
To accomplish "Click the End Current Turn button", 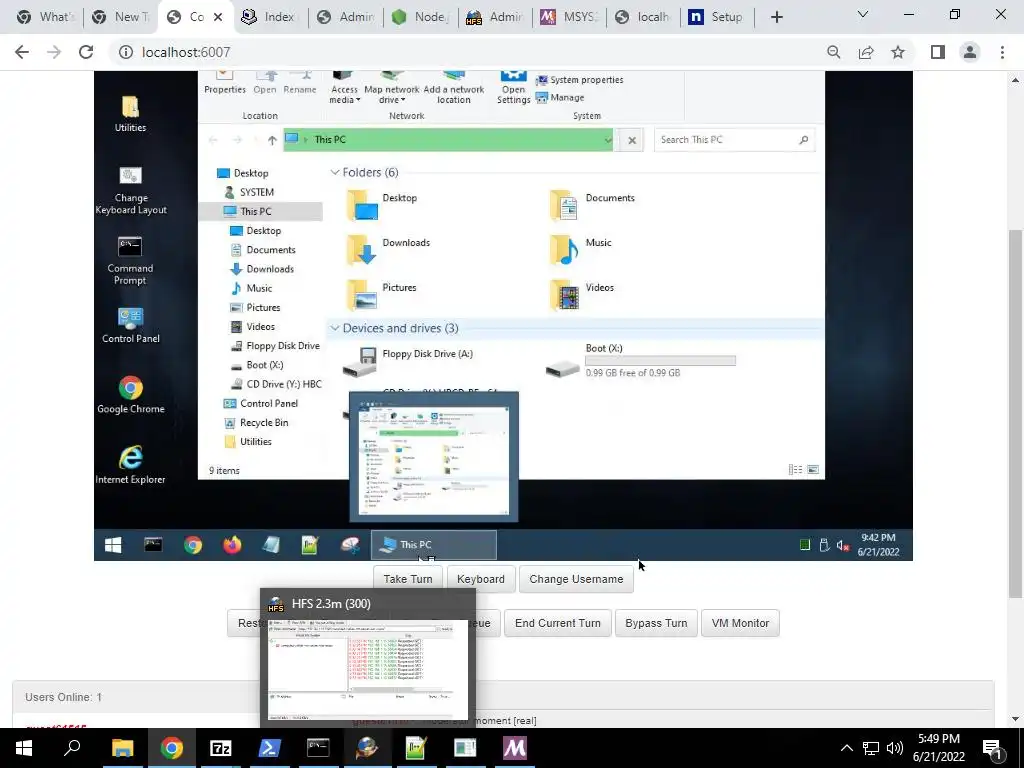I will (x=558, y=623).
